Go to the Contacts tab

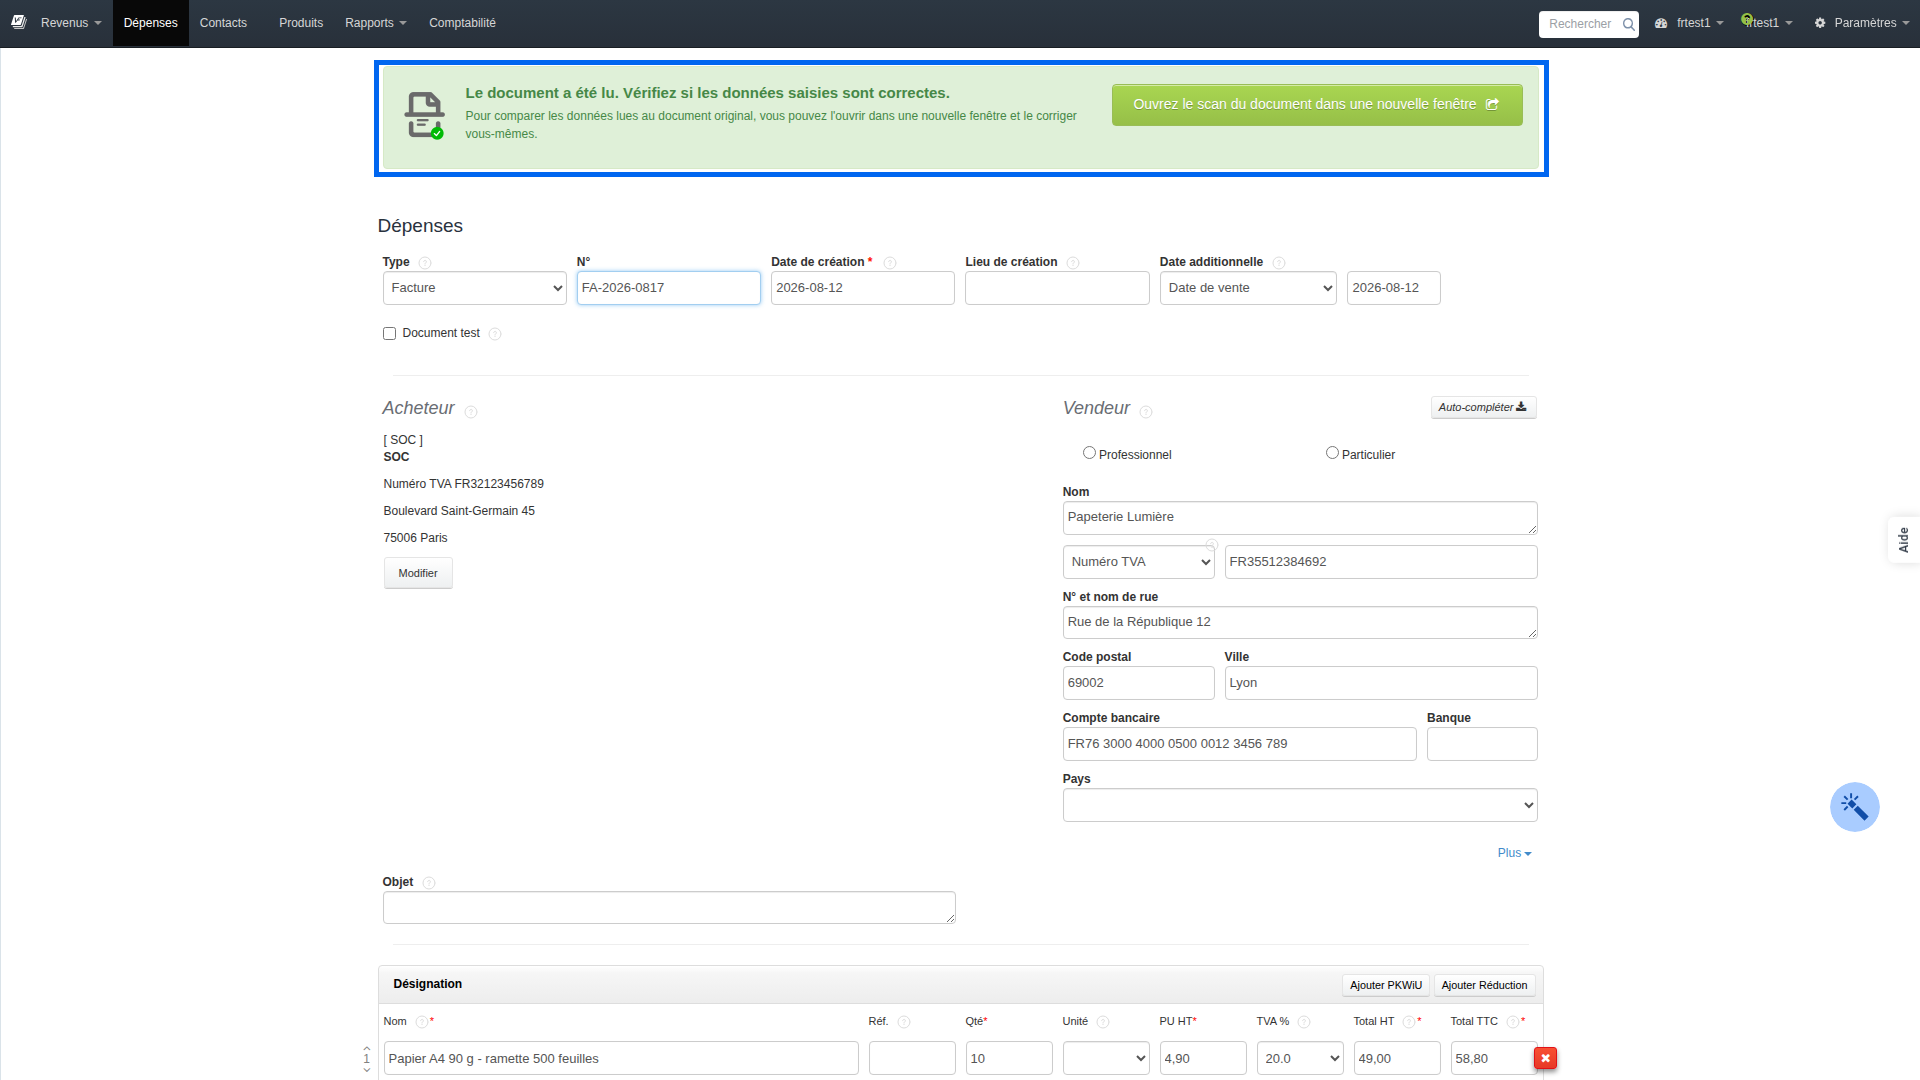tap(223, 23)
